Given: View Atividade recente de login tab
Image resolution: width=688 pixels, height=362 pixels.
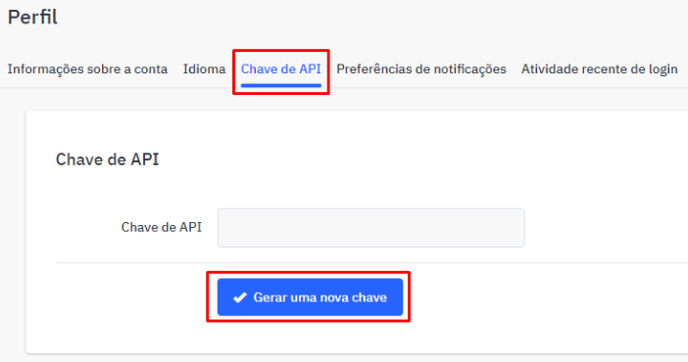Looking at the screenshot, I should [x=599, y=69].
